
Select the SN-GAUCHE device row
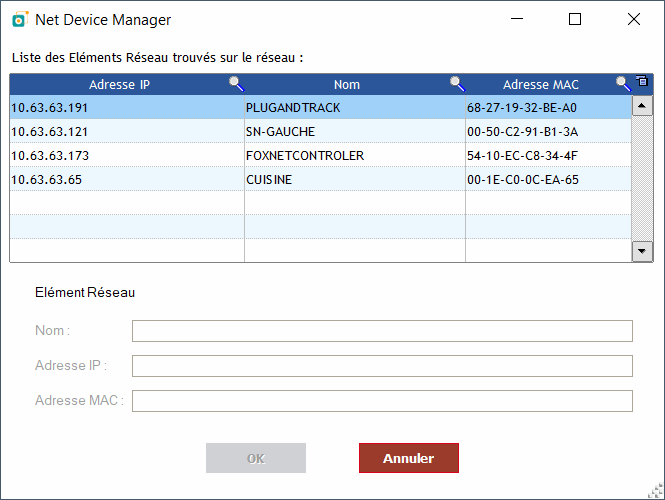click(x=321, y=131)
